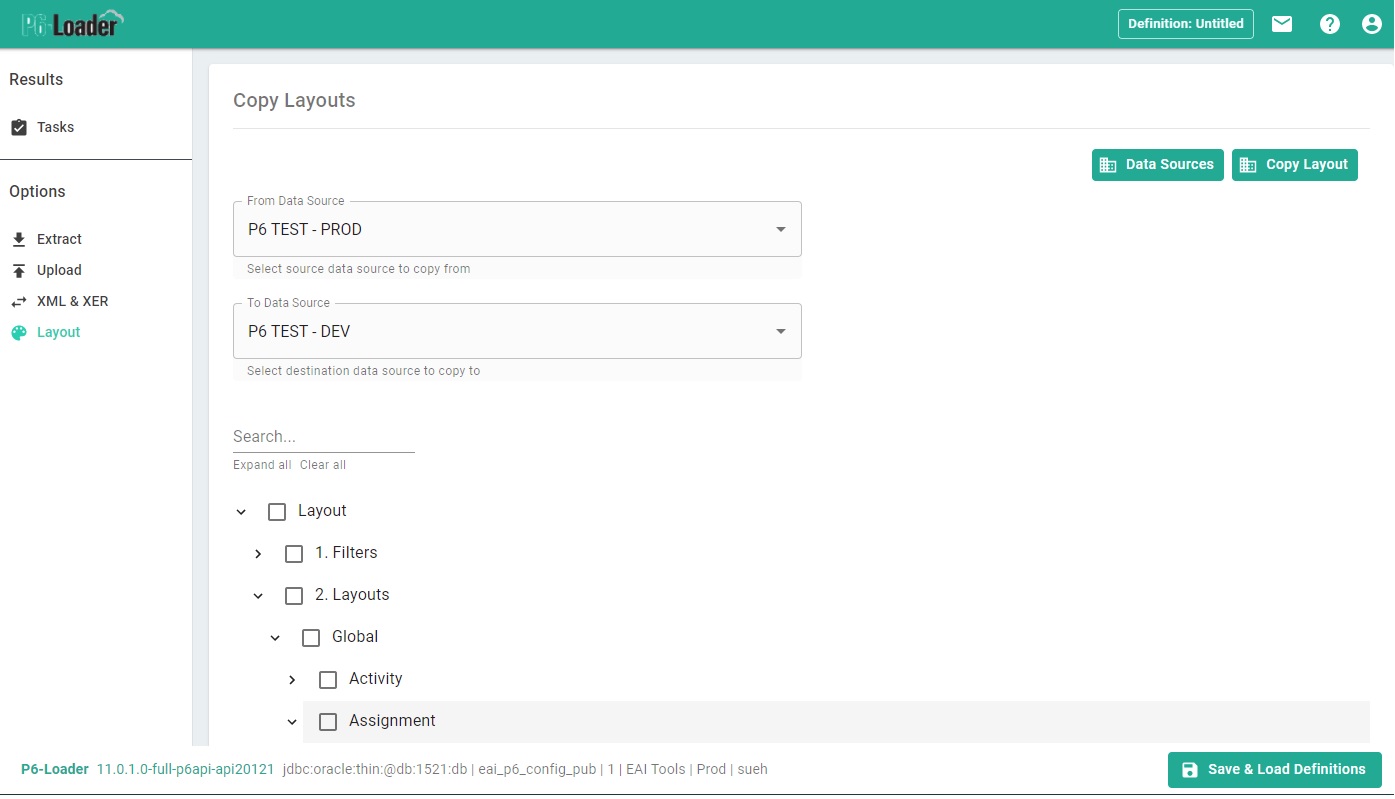Image resolution: width=1395 pixels, height=799 pixels.
Task: Click the Upload arrow icon
Action: (x=19, y=271)
